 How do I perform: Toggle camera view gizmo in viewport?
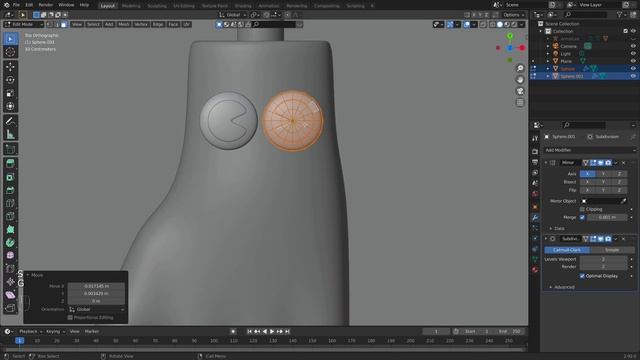pos(520,91)
